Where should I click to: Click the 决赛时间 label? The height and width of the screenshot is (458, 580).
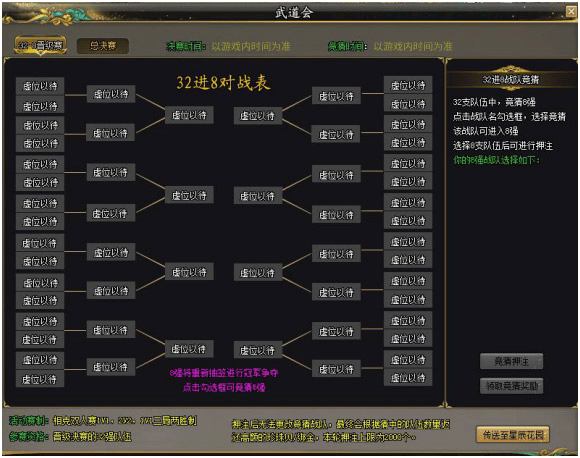coord(186,46)
